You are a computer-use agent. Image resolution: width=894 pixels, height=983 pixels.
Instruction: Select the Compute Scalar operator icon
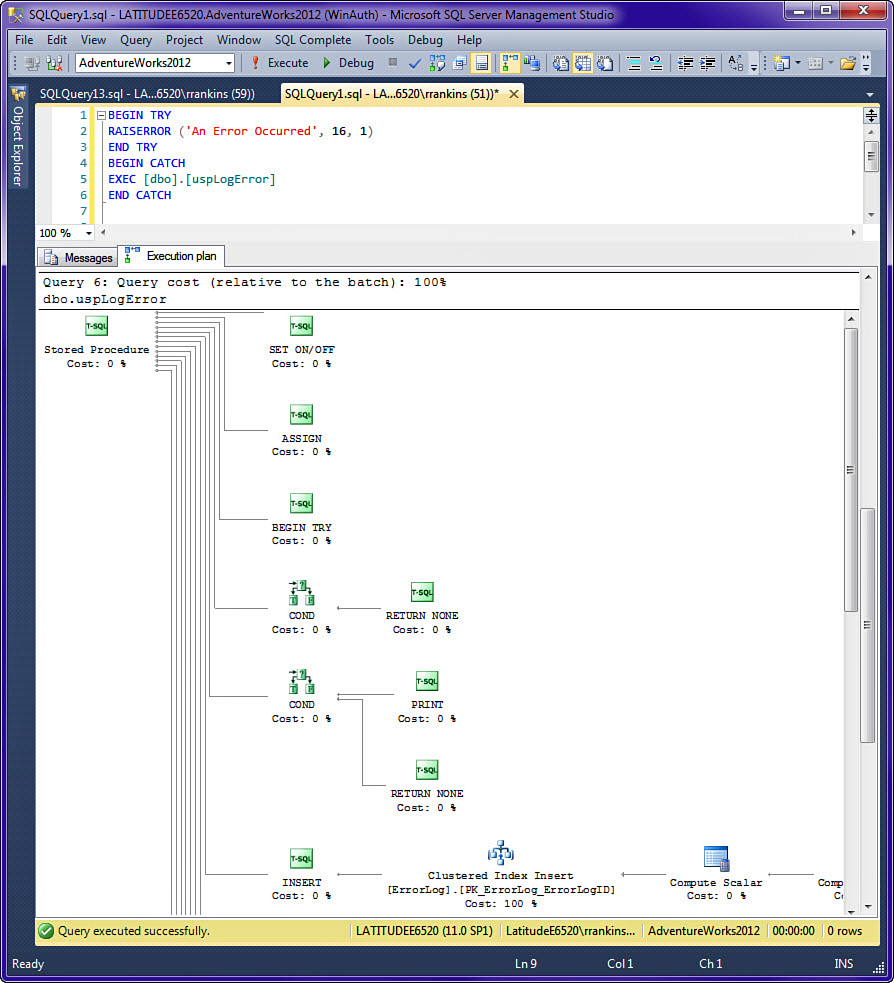pyautogui.click(x=716, y=859)
